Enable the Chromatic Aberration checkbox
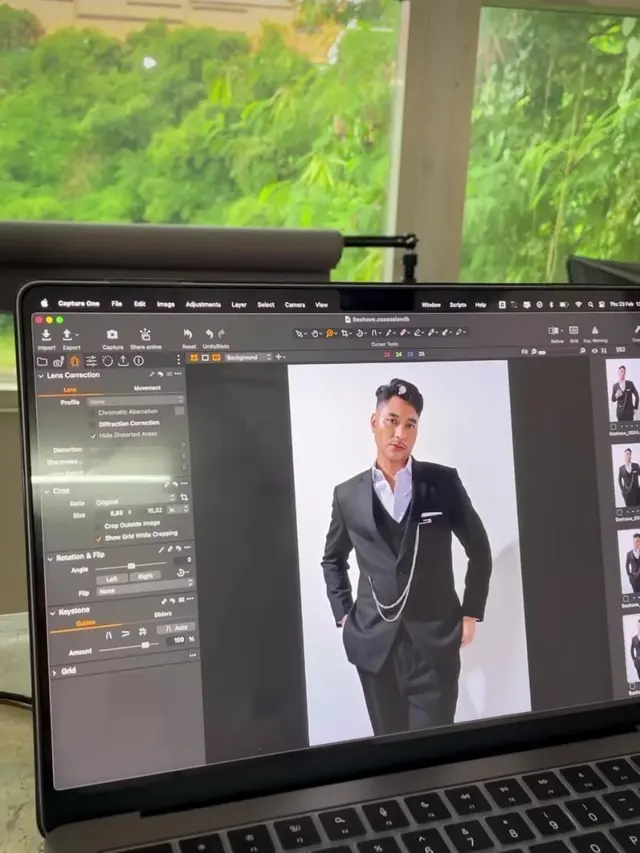 (93, 412)
